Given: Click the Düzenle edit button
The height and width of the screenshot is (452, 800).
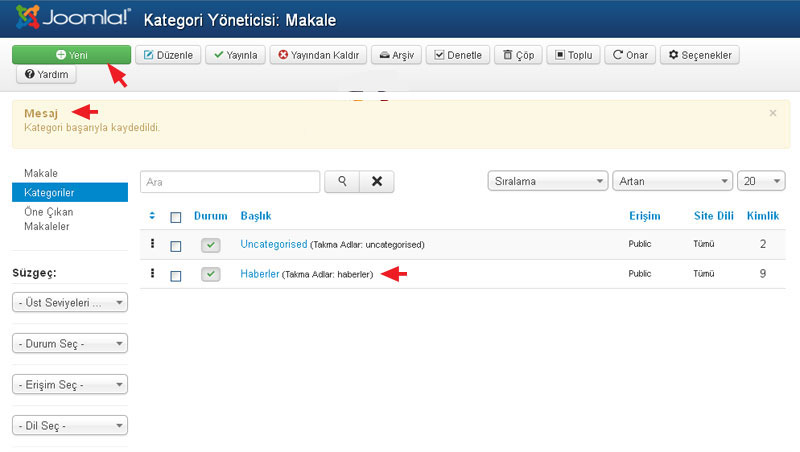Looking at the screenshot, I should (x=168, y=55).
